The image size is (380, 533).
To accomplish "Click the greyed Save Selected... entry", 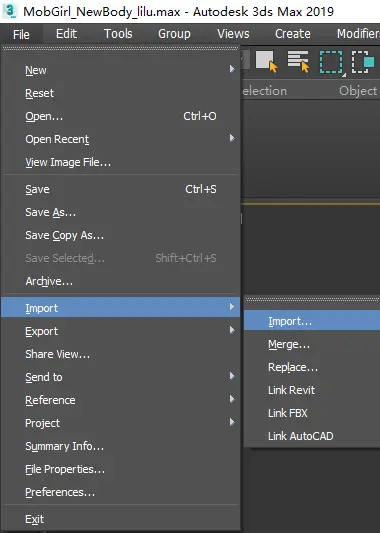I will pyautogui.click(x=121, y=258).
